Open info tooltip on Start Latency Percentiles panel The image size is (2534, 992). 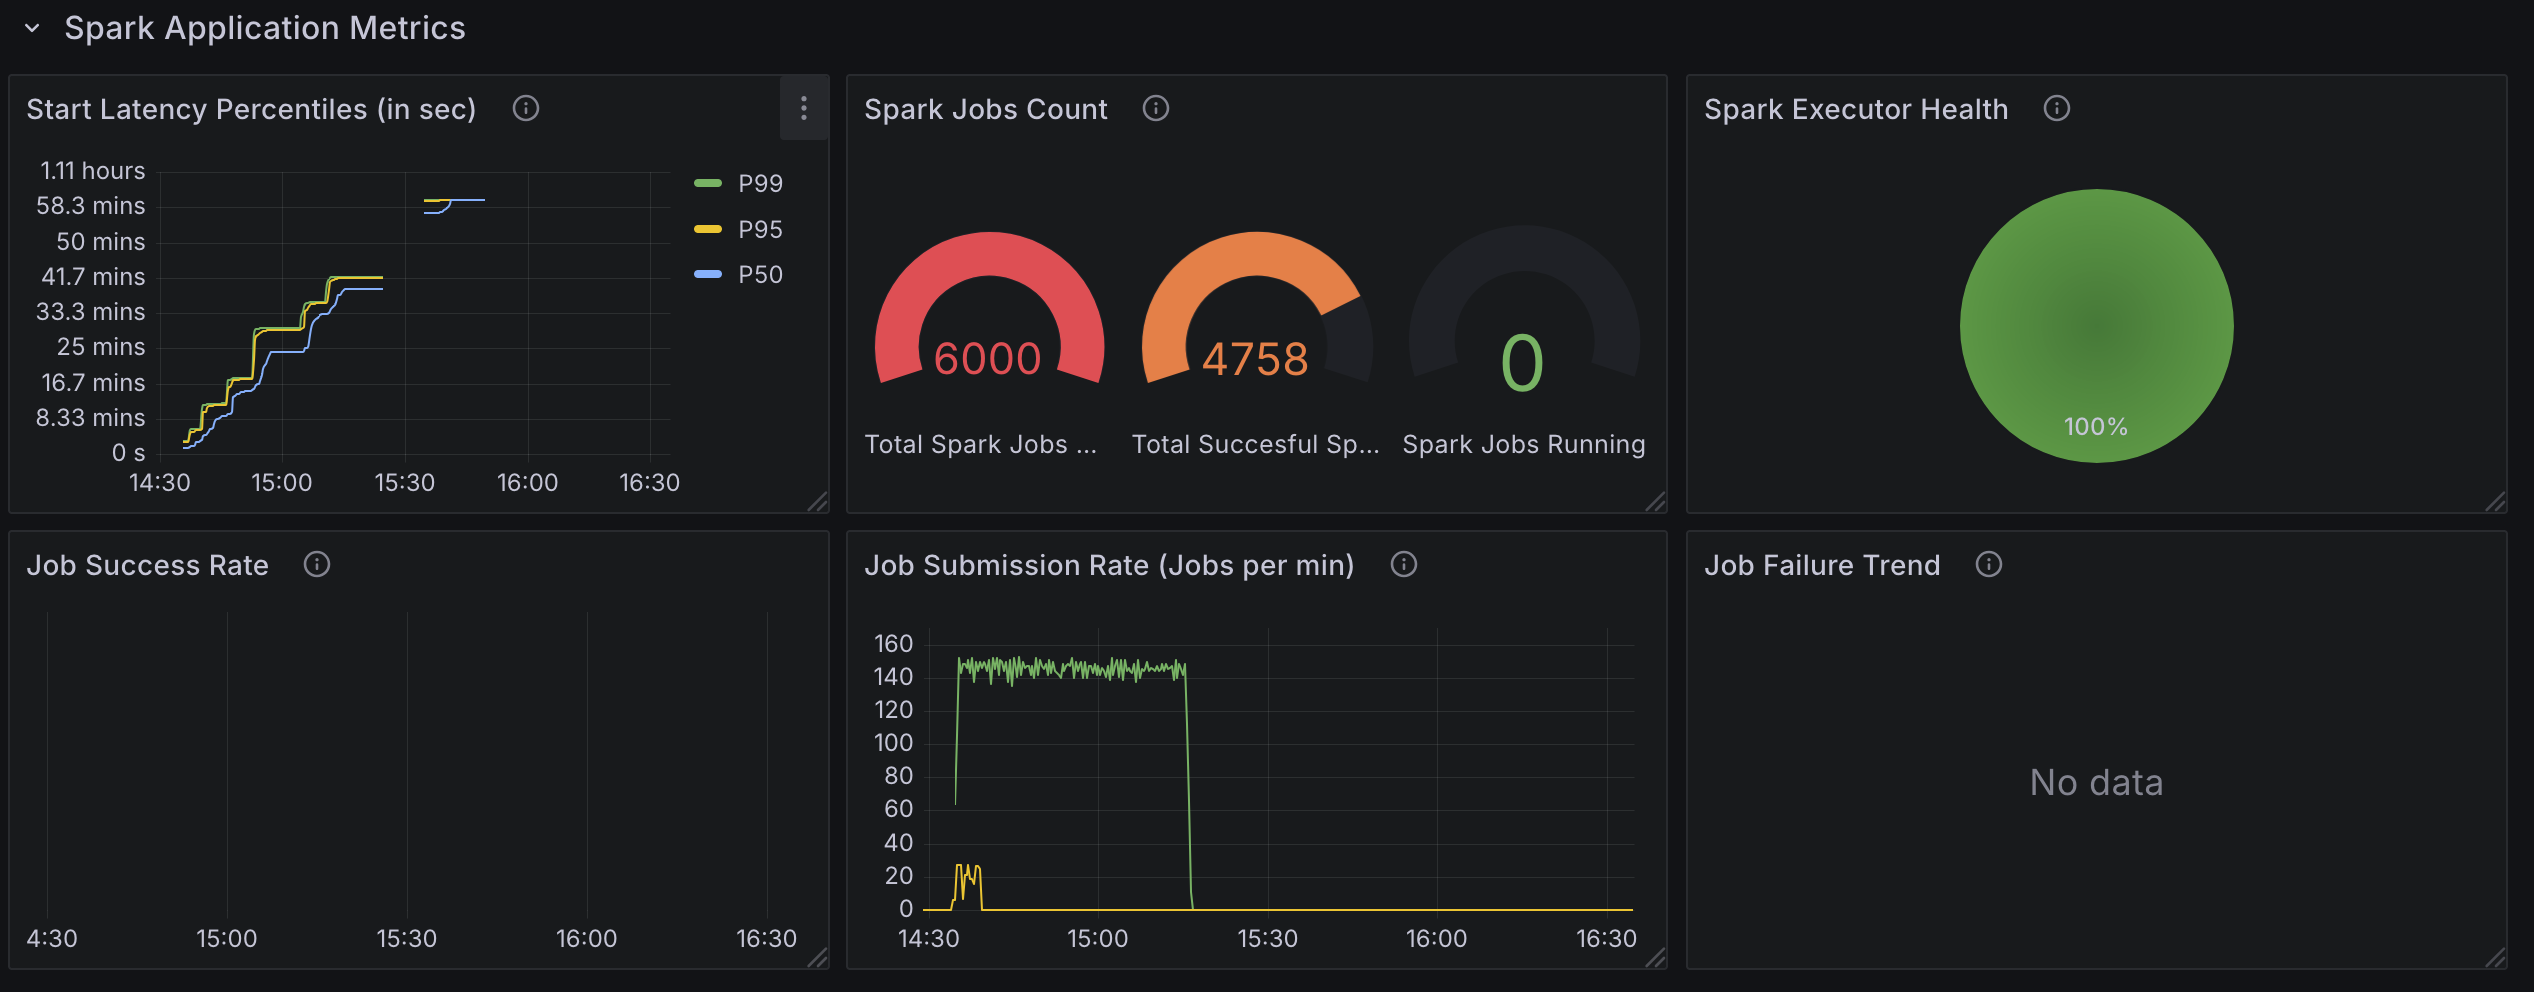pos(526,108)
